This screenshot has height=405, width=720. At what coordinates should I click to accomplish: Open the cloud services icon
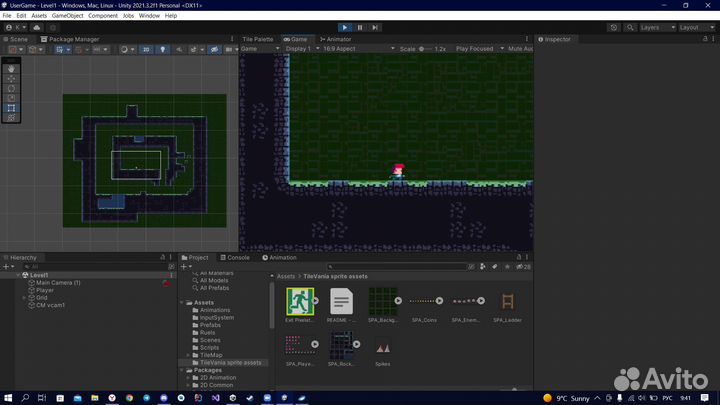point(37,28)
